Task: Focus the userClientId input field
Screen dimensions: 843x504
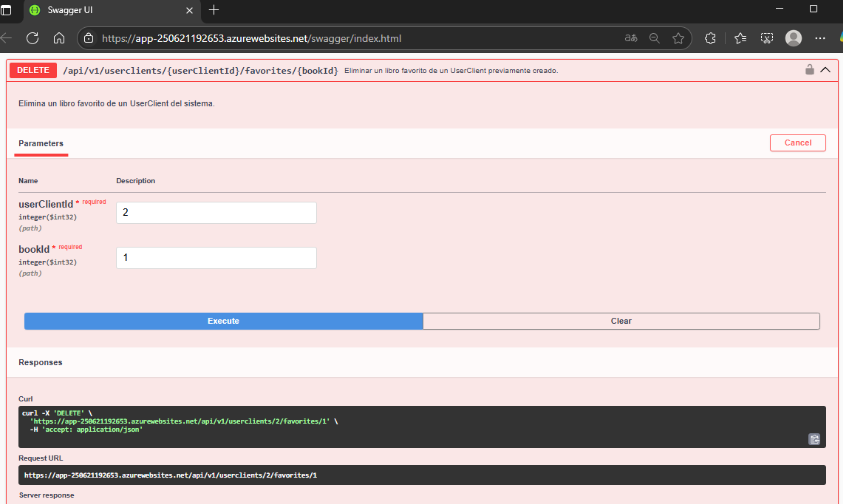Action: click(216, 212)
